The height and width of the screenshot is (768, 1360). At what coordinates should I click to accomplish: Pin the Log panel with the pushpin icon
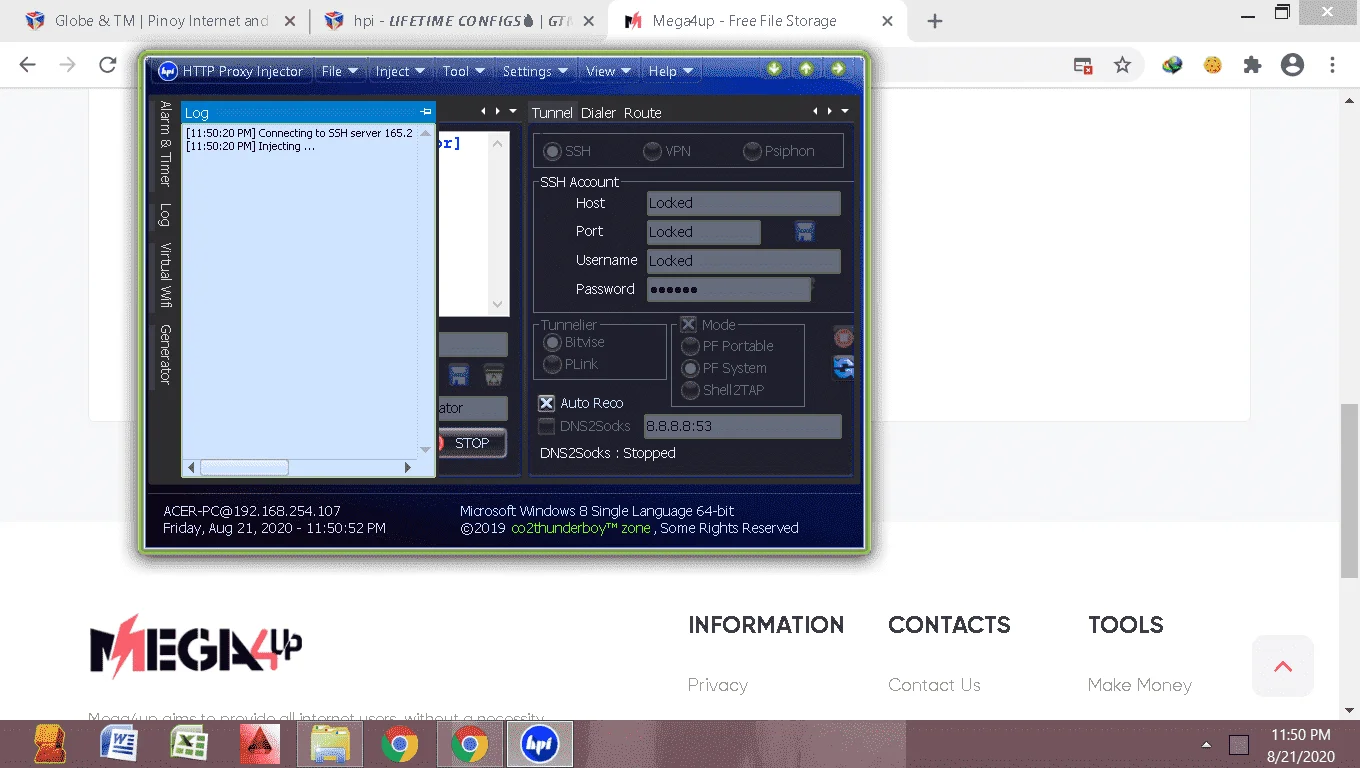[x=426, y=112]
